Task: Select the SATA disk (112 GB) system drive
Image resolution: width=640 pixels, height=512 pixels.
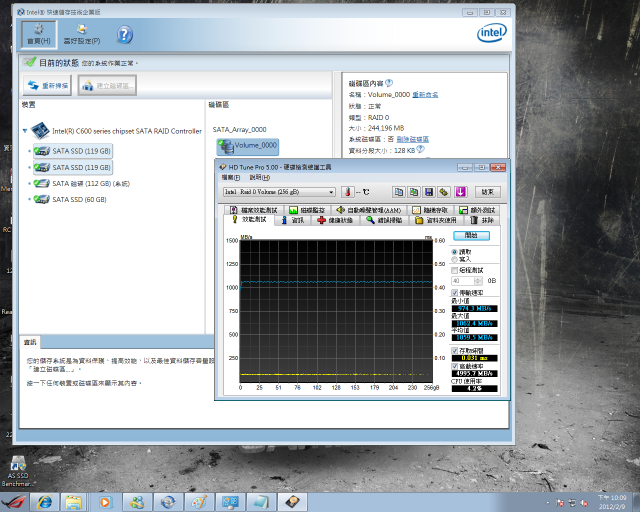Action: [x=82, y=184]
